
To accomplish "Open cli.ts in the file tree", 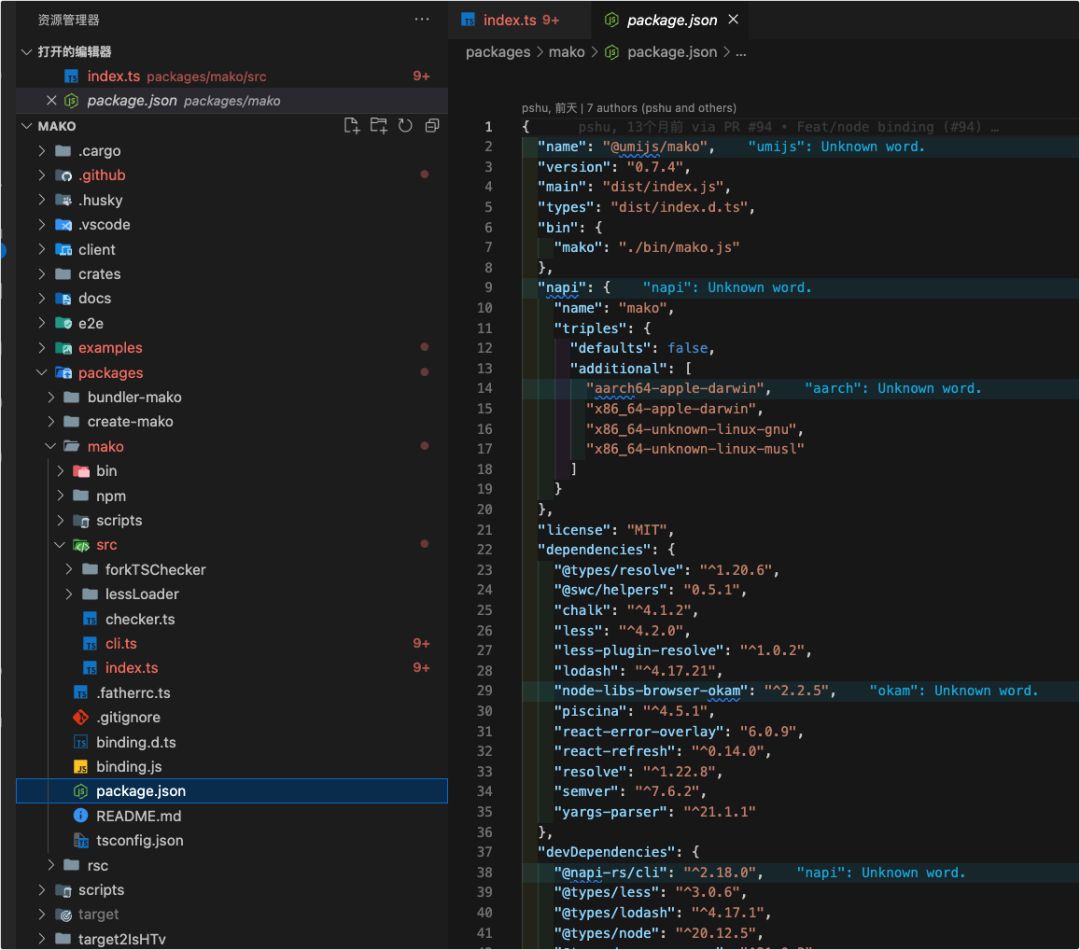I will (x=121, y=643).
